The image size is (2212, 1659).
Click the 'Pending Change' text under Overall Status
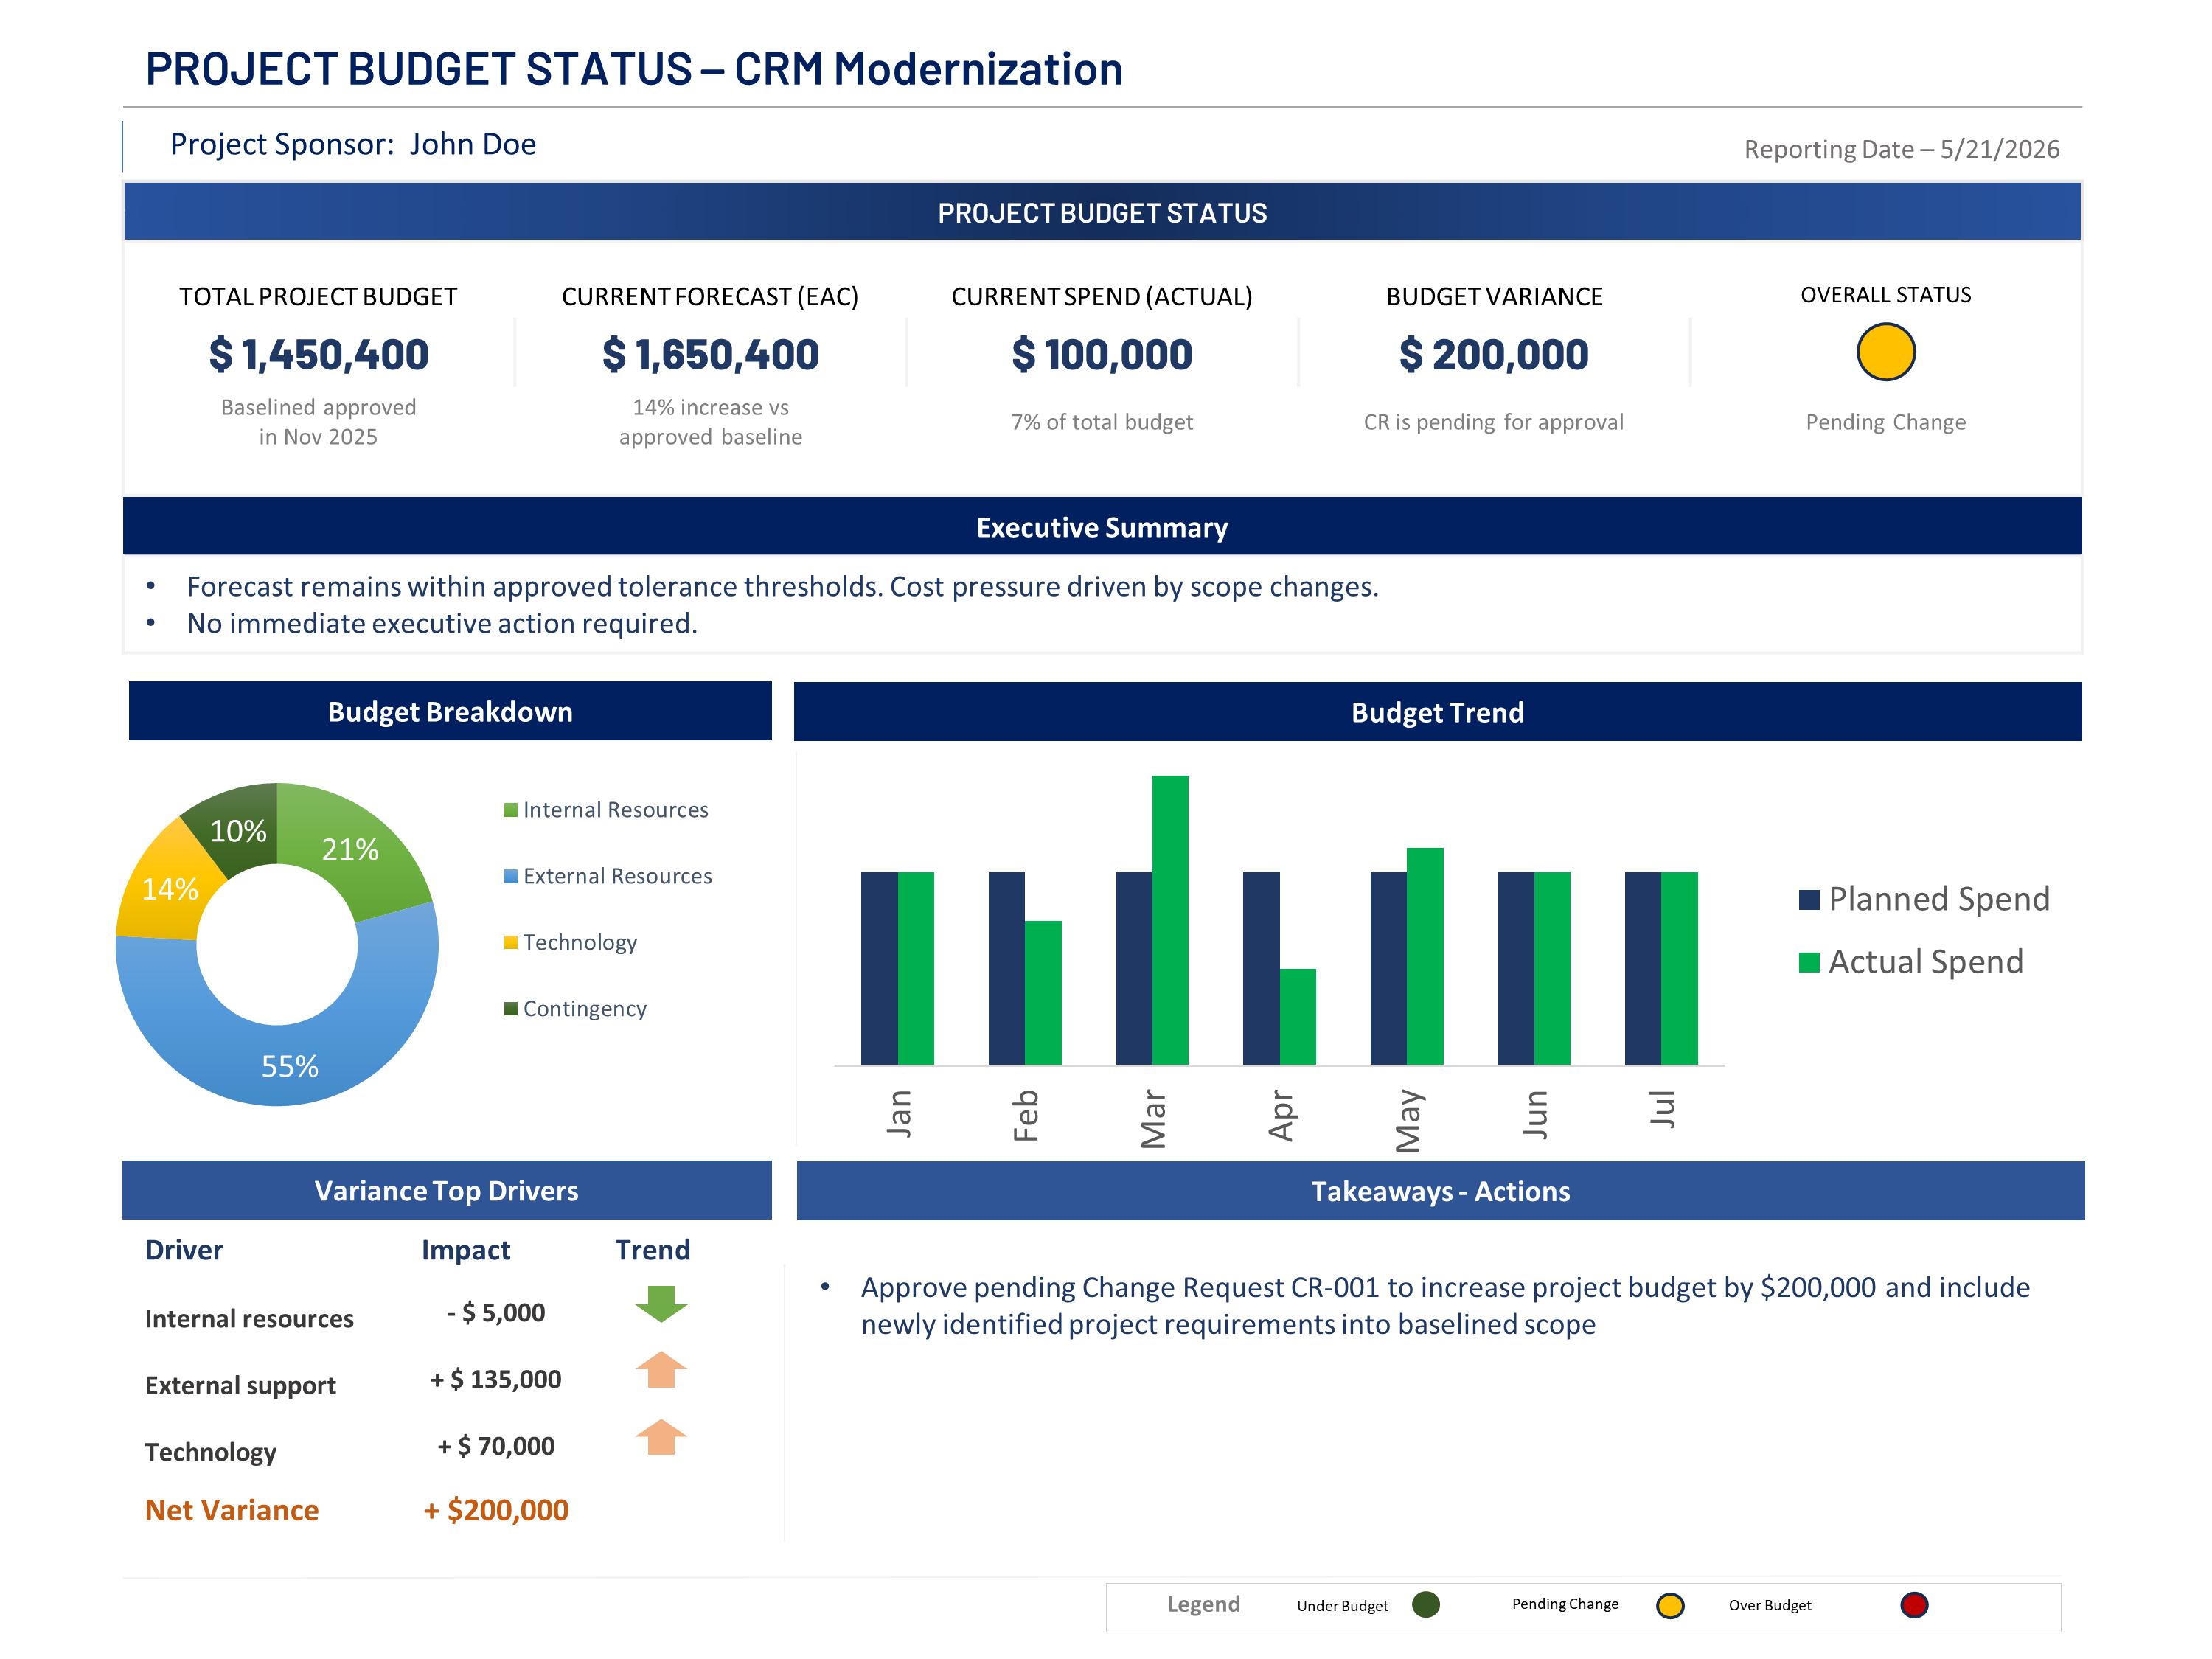(x=1886, y=422)
